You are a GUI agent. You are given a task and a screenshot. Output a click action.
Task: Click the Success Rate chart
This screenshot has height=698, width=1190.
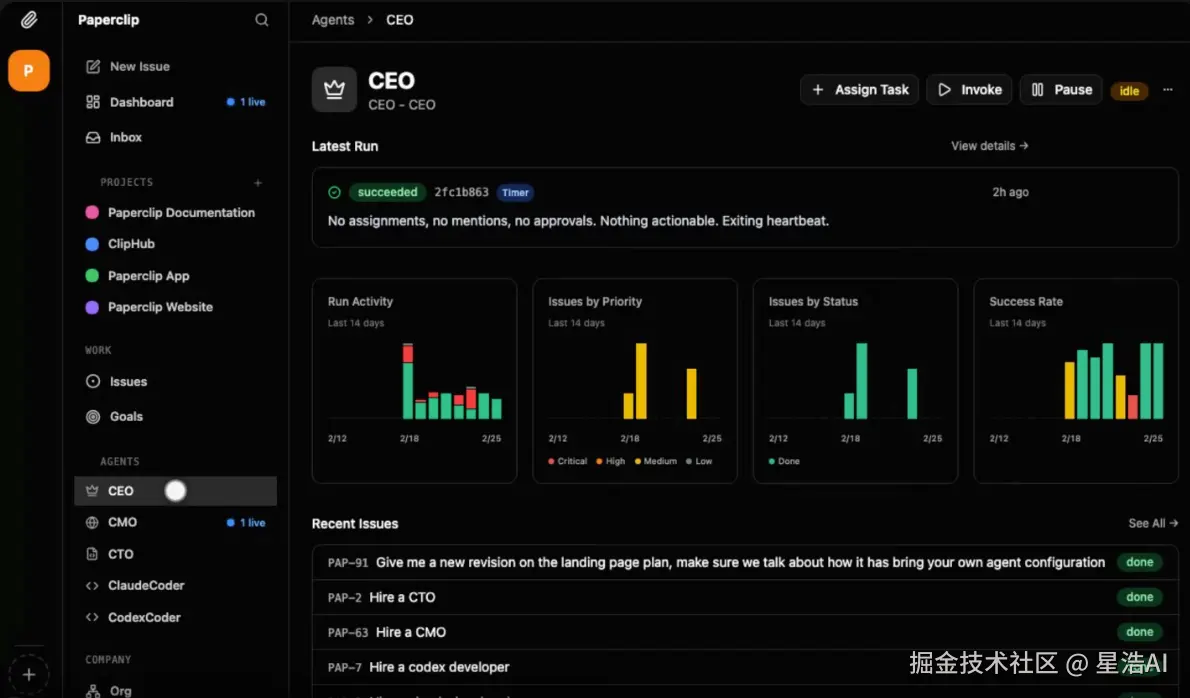tap(1076, 381)
